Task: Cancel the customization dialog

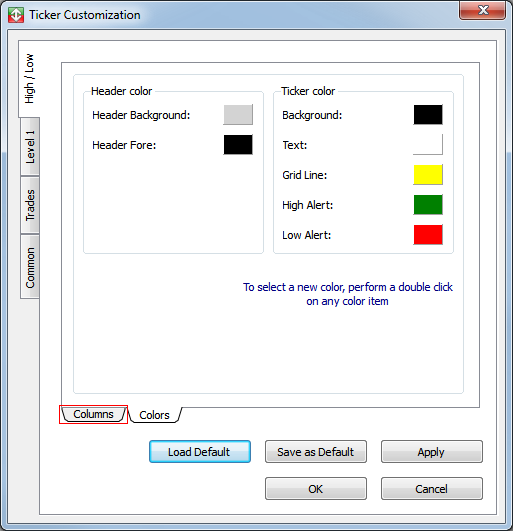Action: coord(432,489)
